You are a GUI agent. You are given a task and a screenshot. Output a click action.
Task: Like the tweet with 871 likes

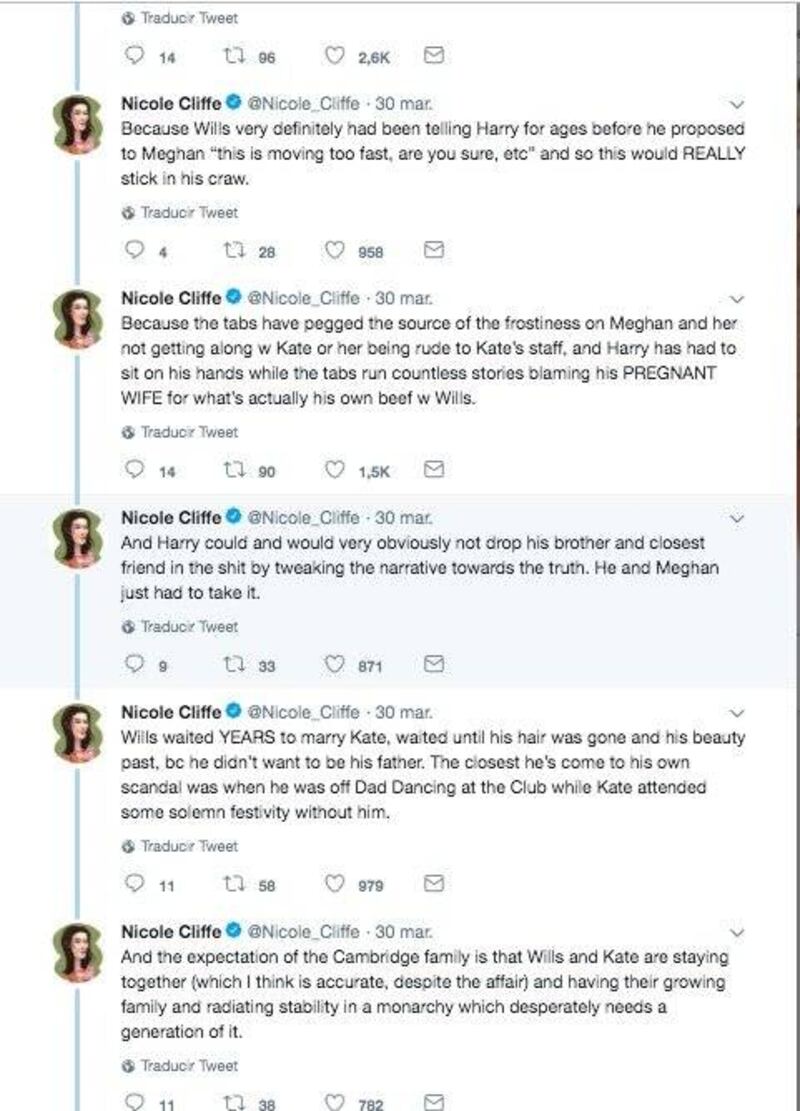click(334, 664)
